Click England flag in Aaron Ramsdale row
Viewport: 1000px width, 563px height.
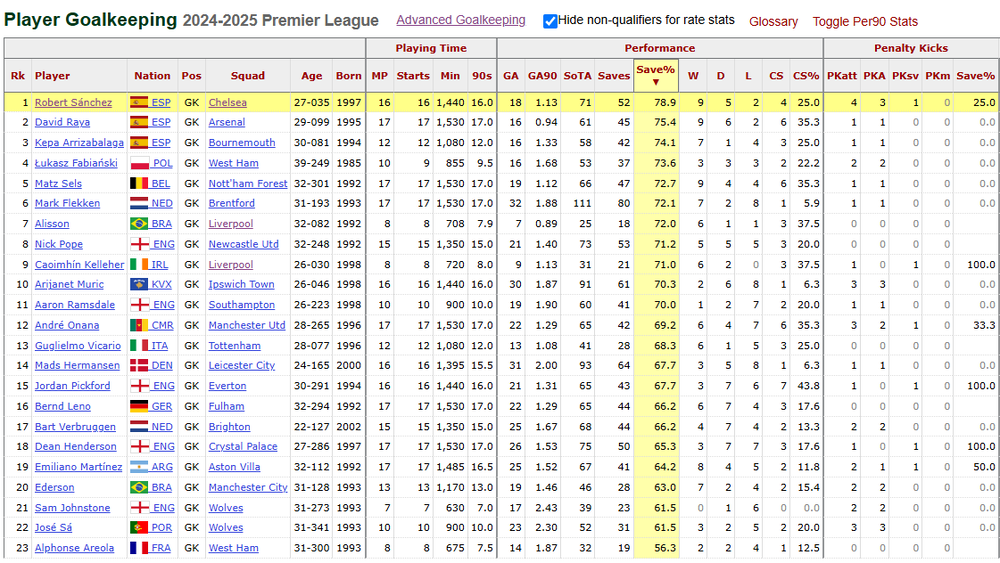[x=139, y=305]
